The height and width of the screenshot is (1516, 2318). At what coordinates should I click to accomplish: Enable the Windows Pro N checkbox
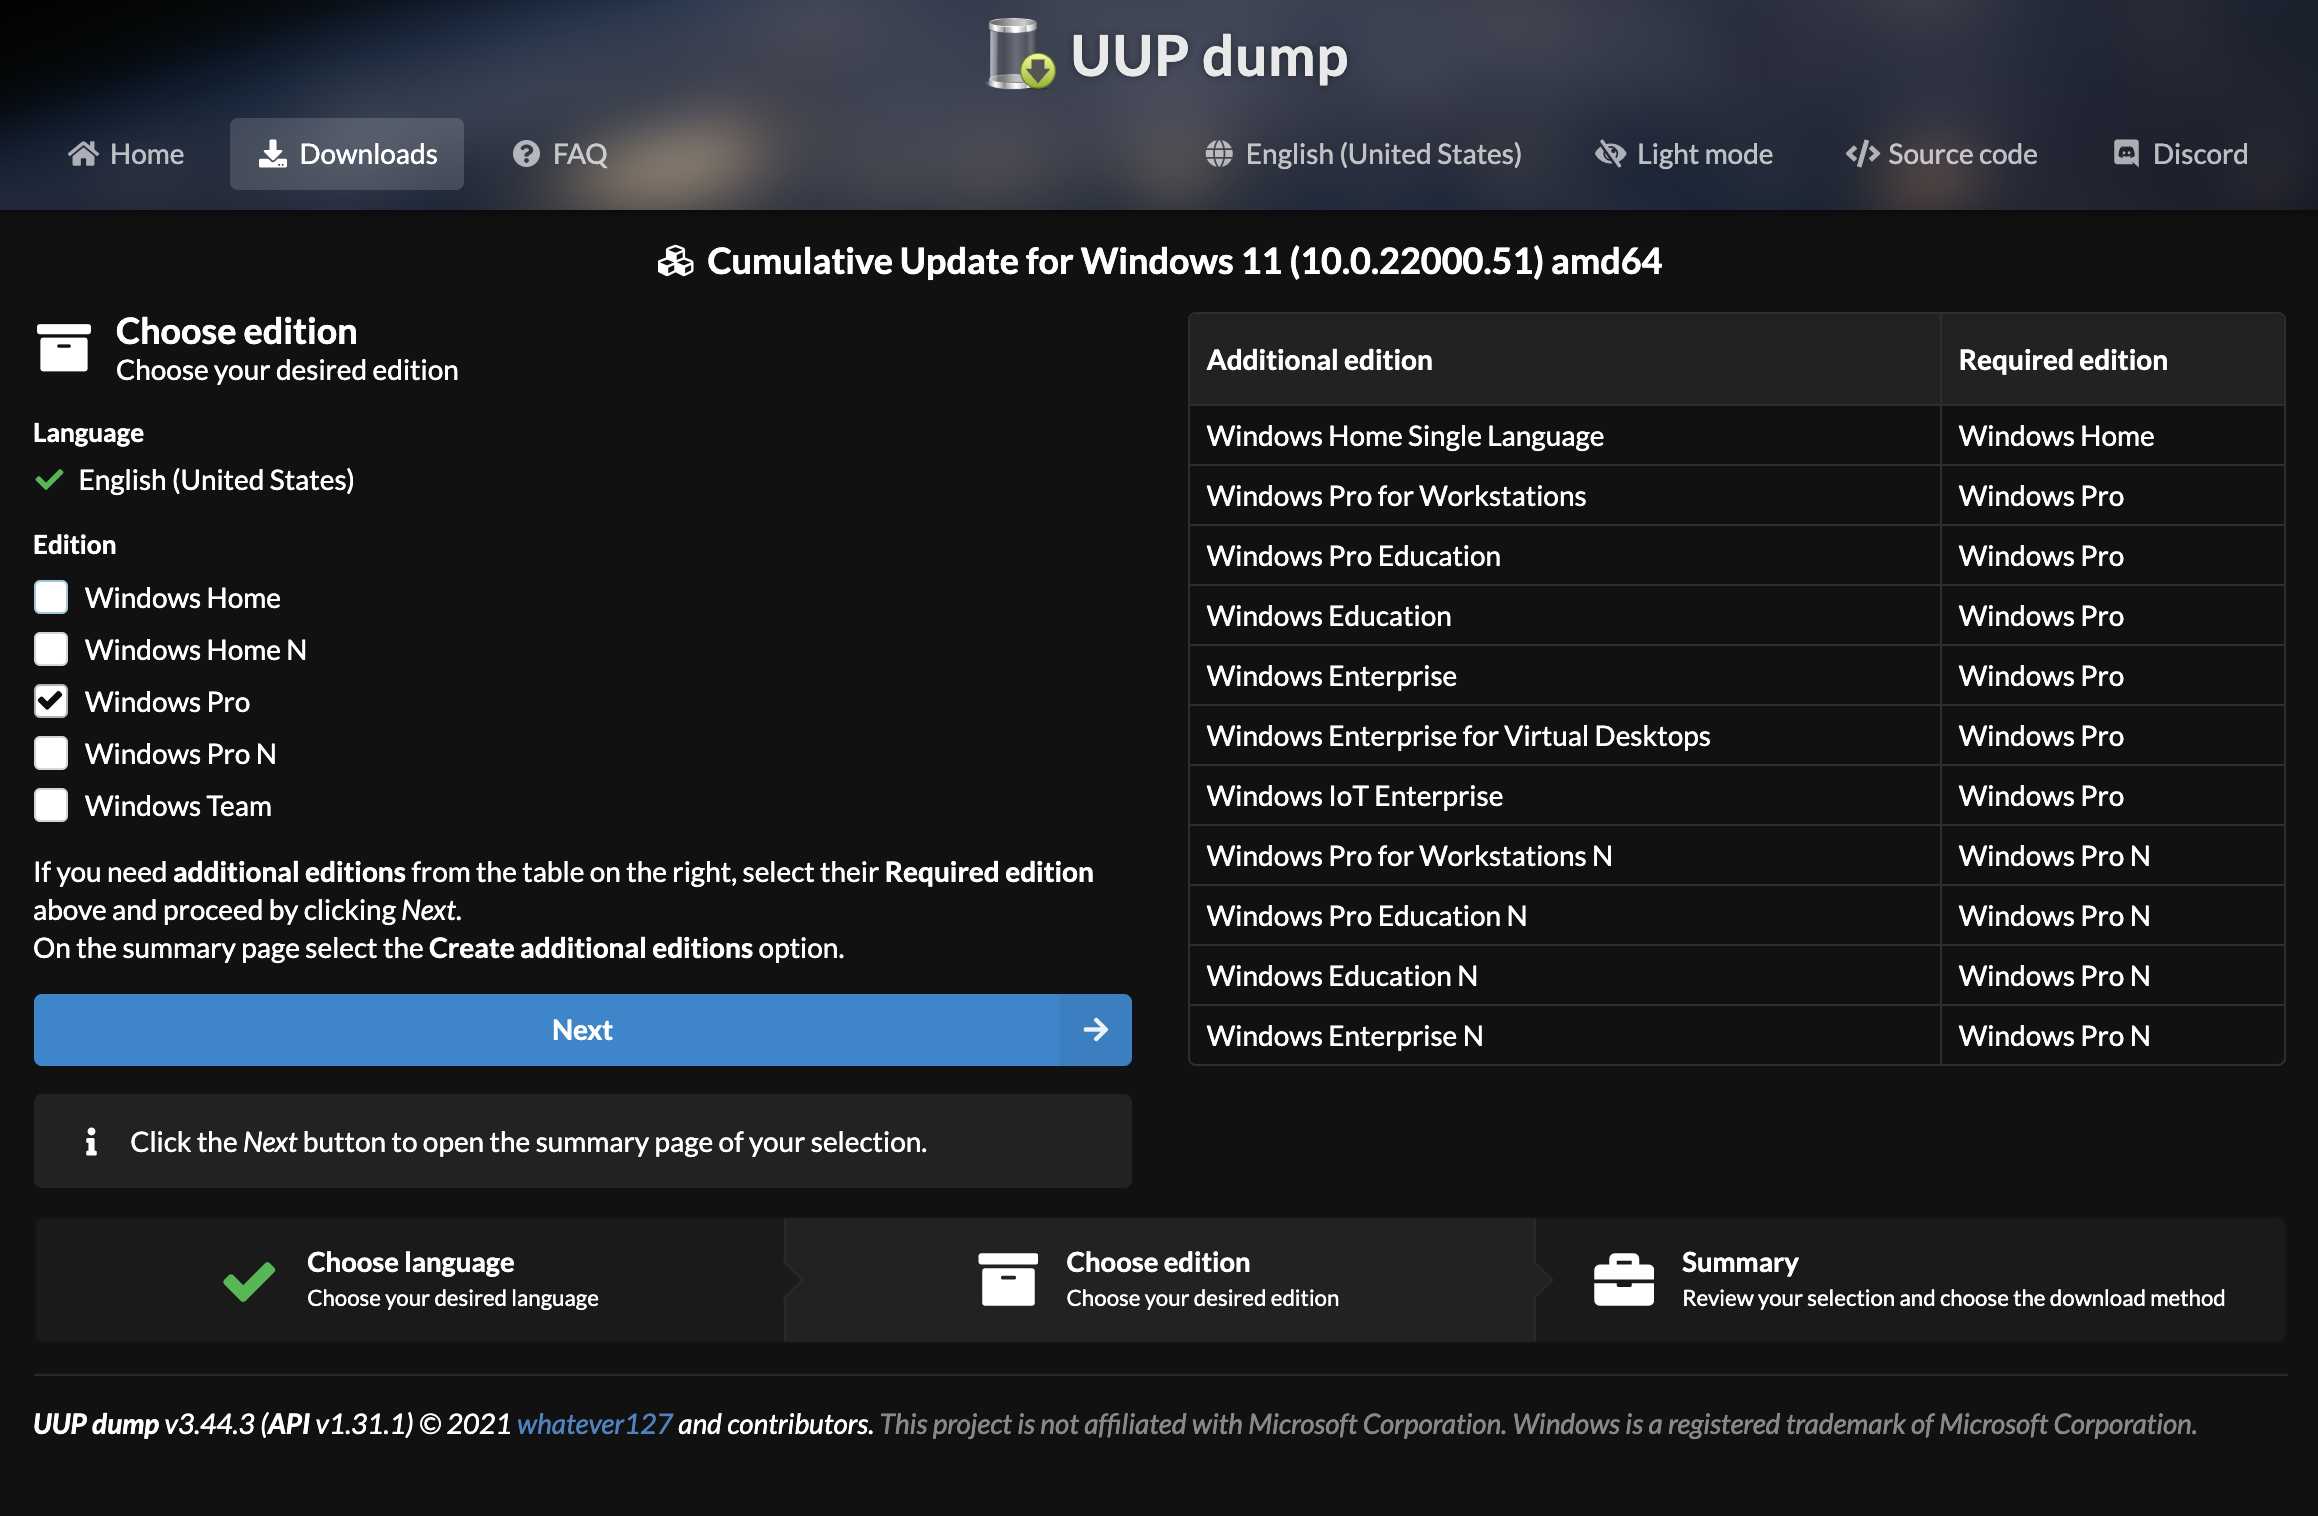51,754
